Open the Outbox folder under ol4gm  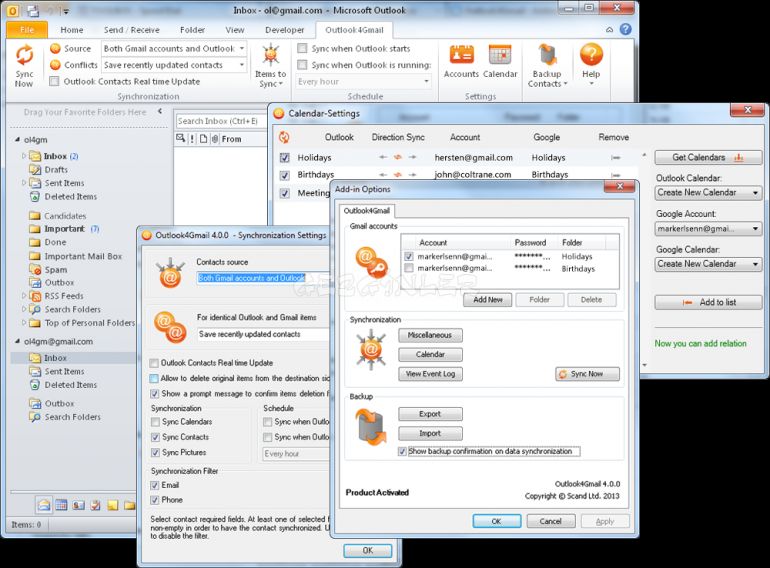pyautogui.click(x=59, y=283)
